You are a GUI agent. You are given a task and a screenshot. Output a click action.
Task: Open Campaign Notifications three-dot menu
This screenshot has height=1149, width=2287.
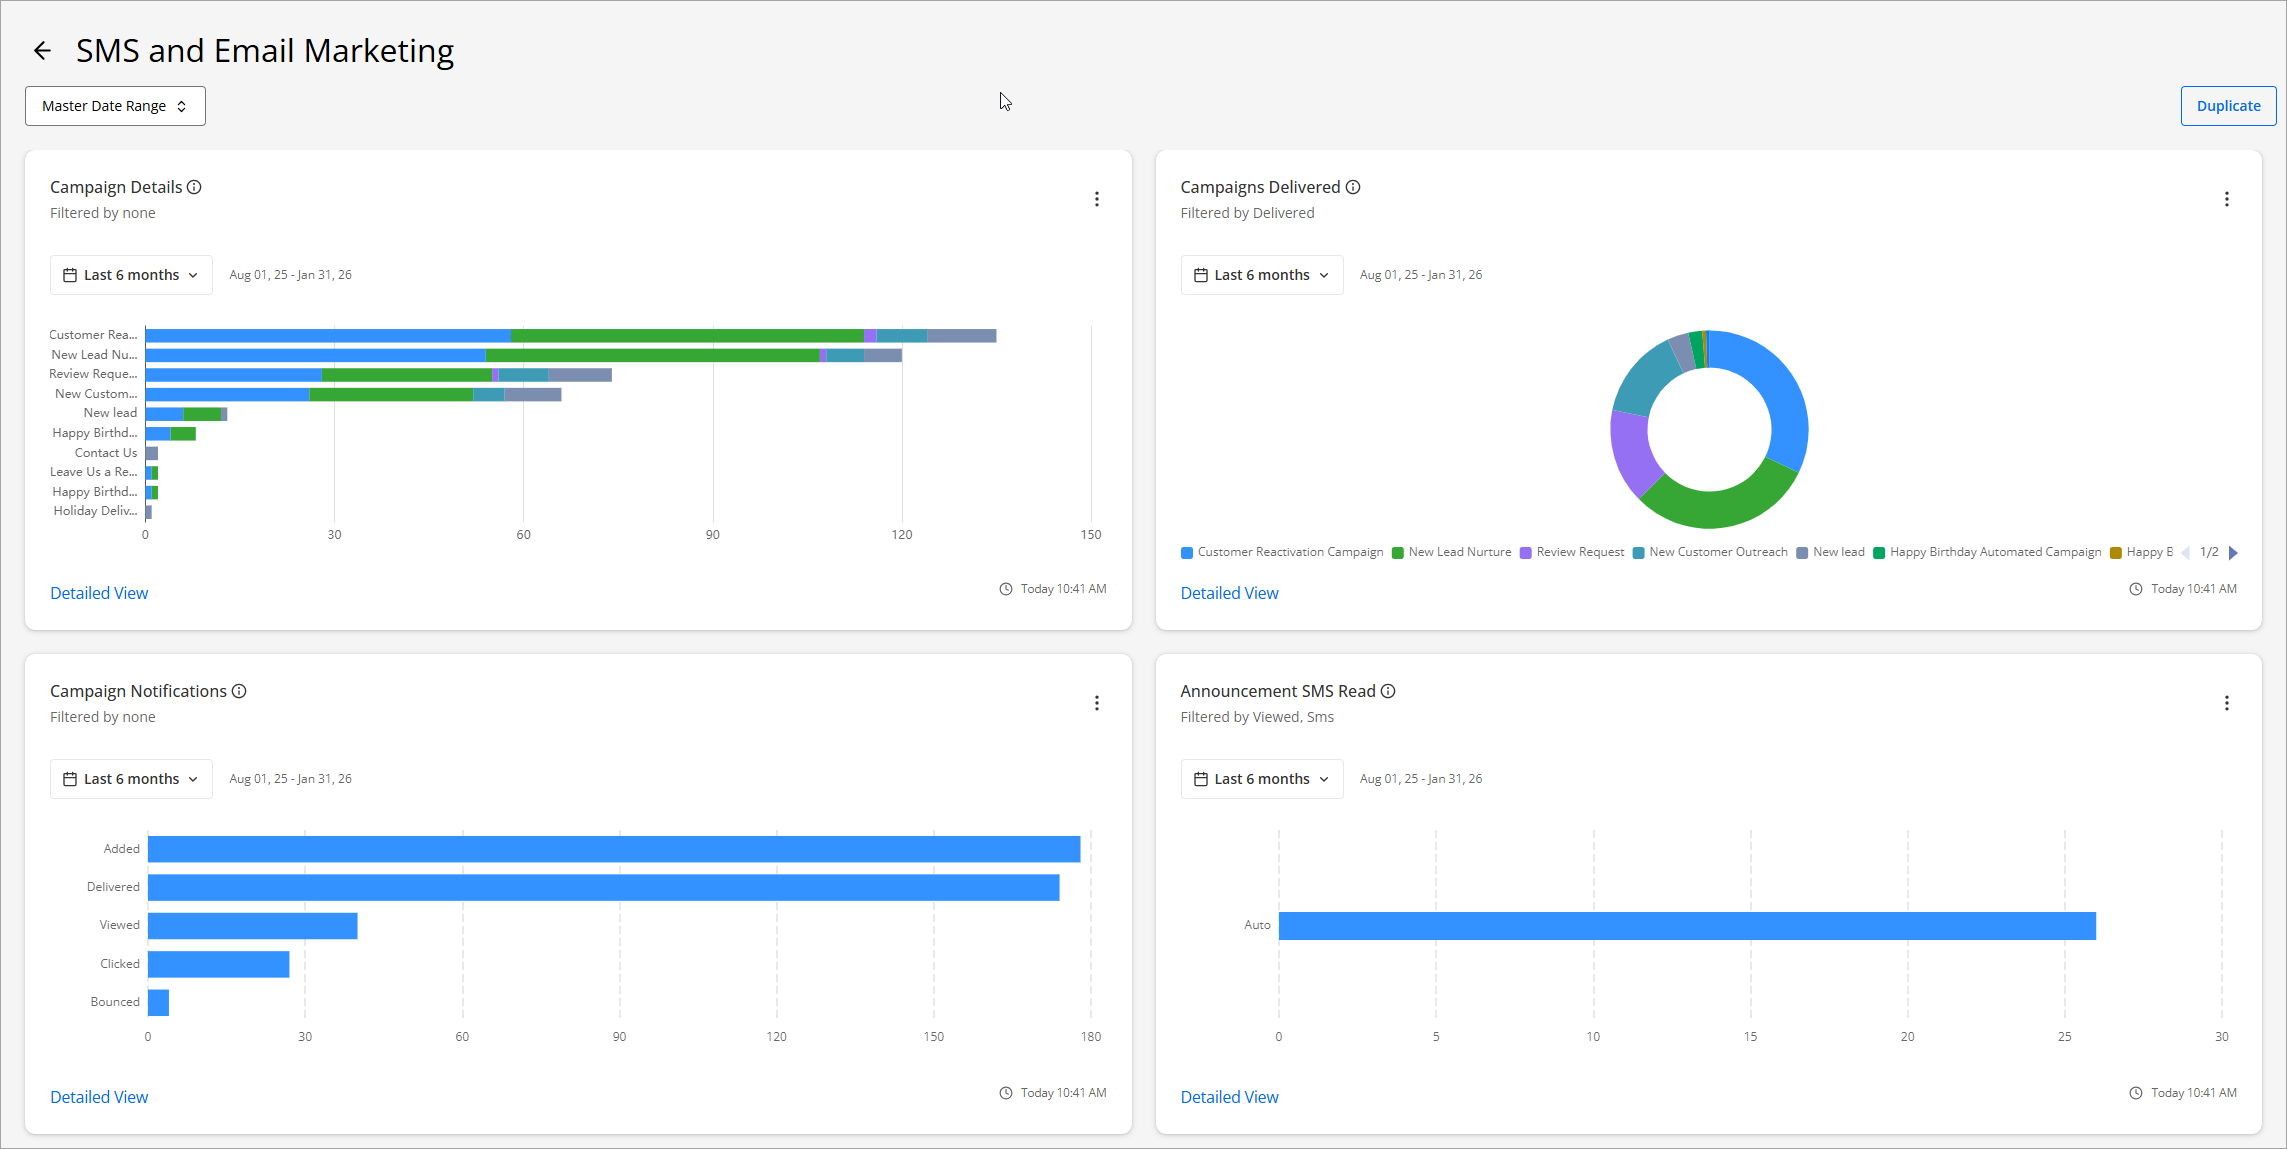[1096, 703]
